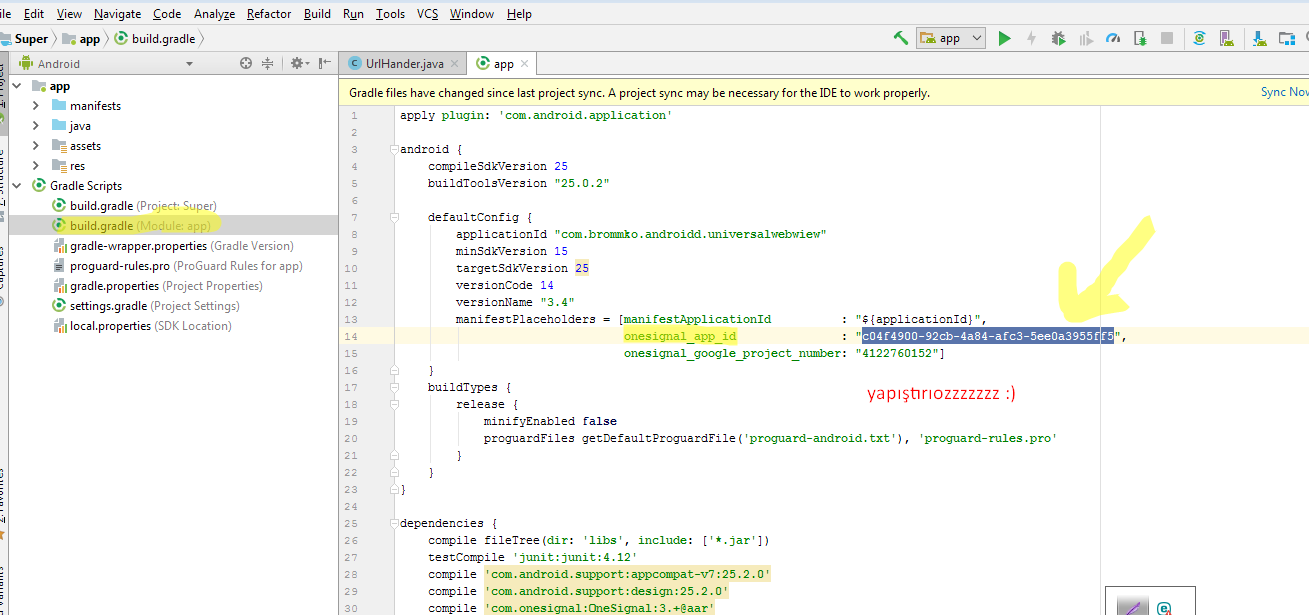This screenshot has width=1309, height=615.
Task: Click Run with Coverage icon
Action: coord(1086,38)
